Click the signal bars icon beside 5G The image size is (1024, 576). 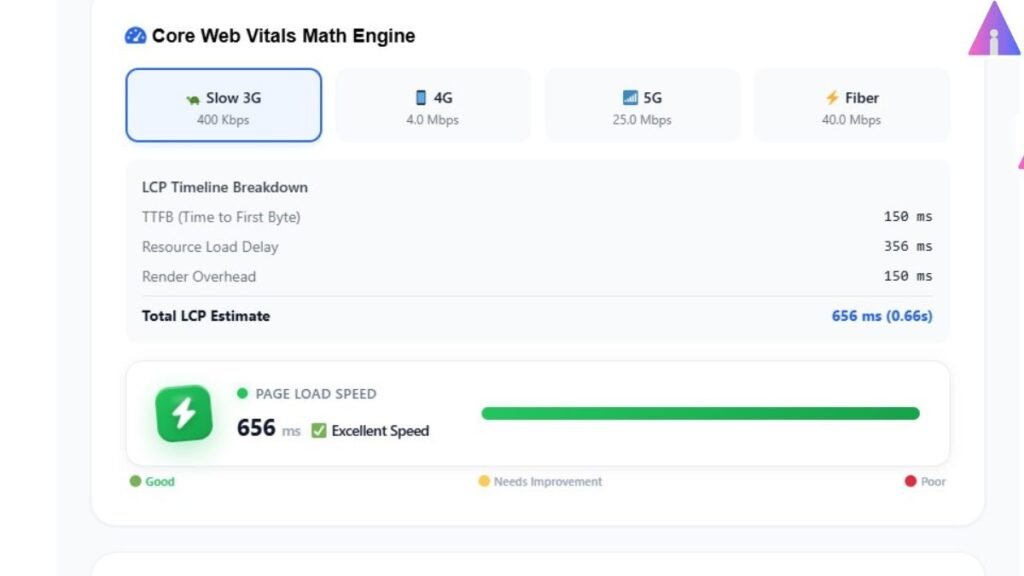630,98
